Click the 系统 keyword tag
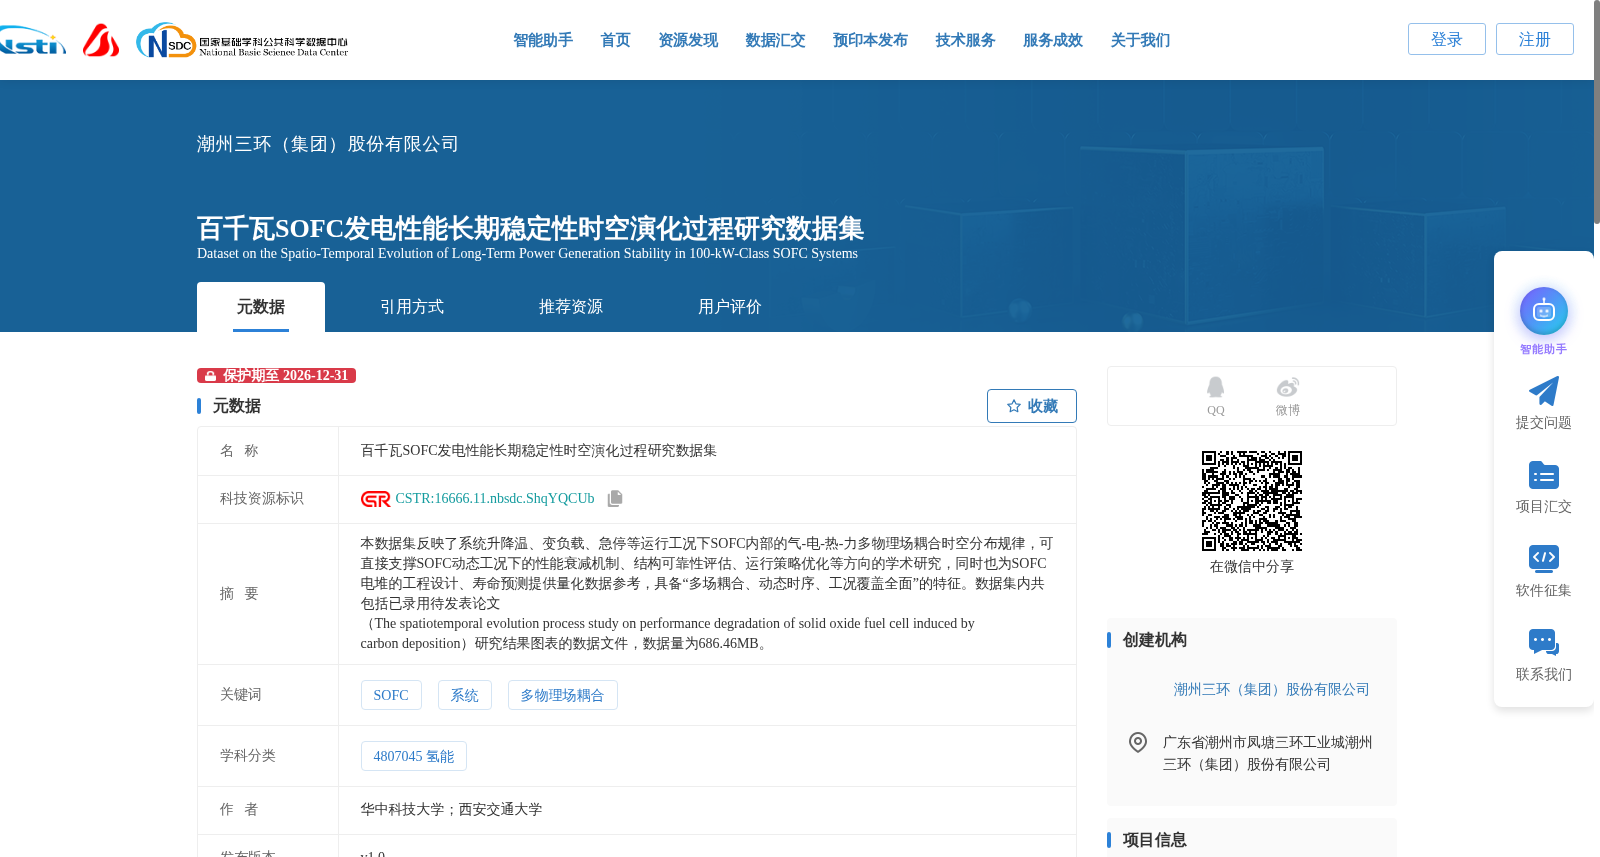This screenshot has height=857, width=1600. [x=464, y=695]
